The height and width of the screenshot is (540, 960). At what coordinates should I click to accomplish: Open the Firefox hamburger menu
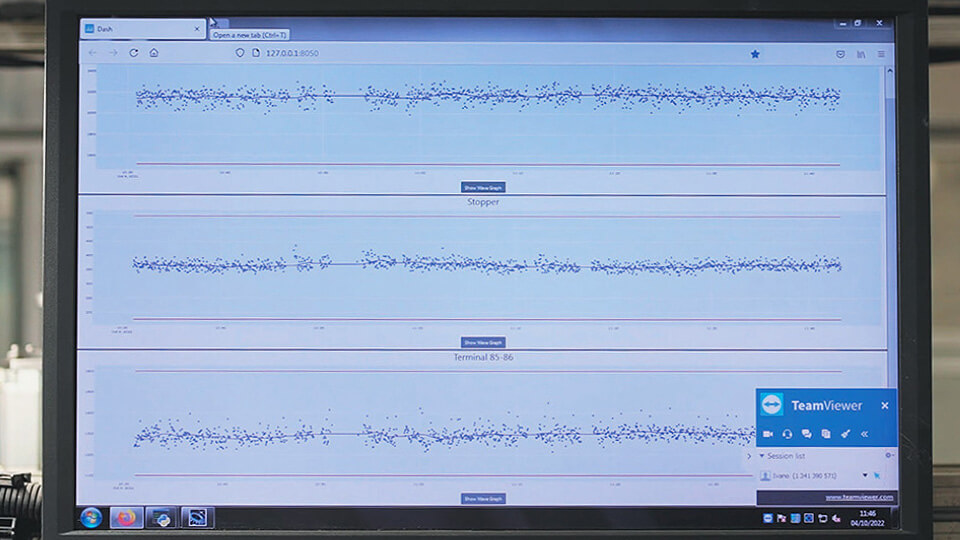pyautogui.click(x=881, y=54)
